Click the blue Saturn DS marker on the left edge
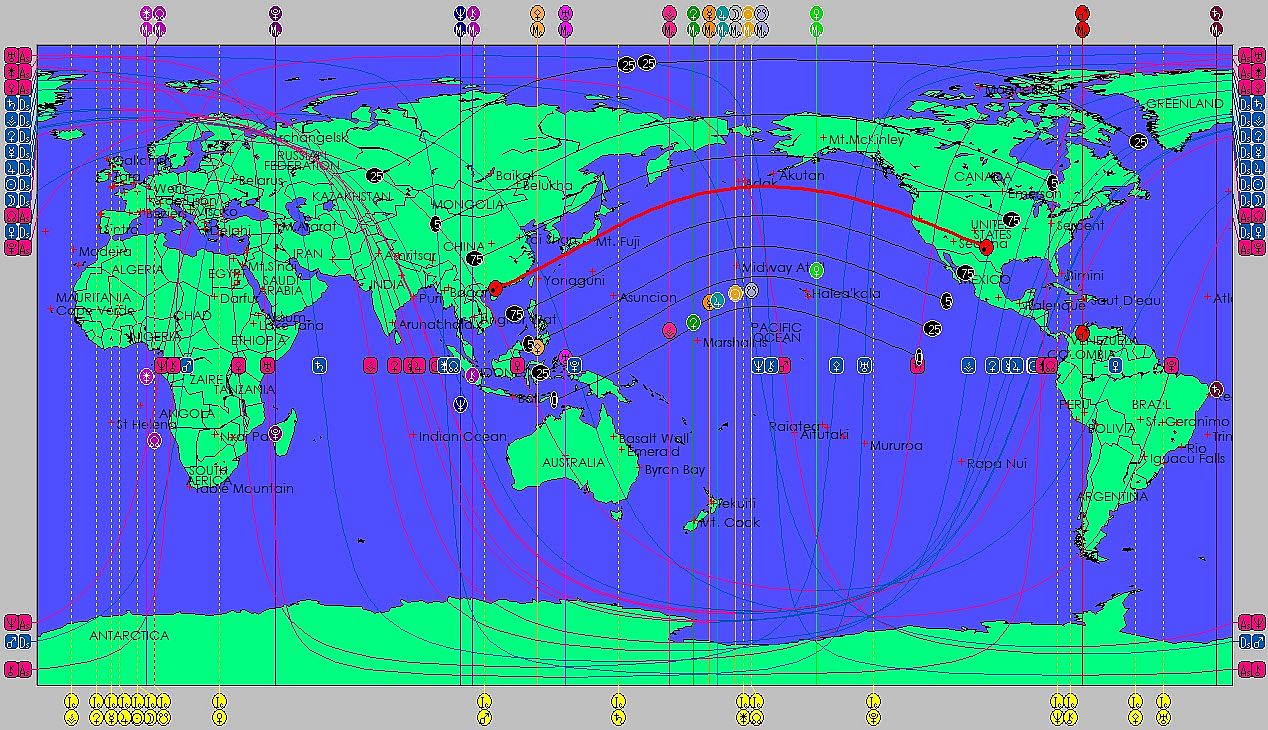 (19, 104)
